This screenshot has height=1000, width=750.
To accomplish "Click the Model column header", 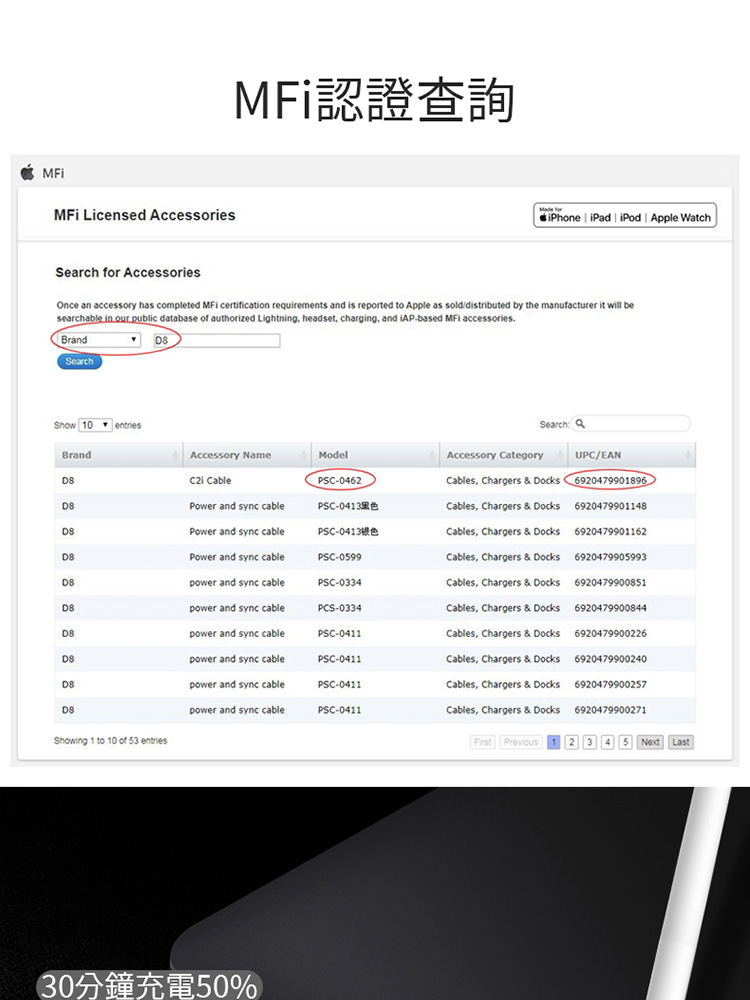I will click(x=333, y=456).
